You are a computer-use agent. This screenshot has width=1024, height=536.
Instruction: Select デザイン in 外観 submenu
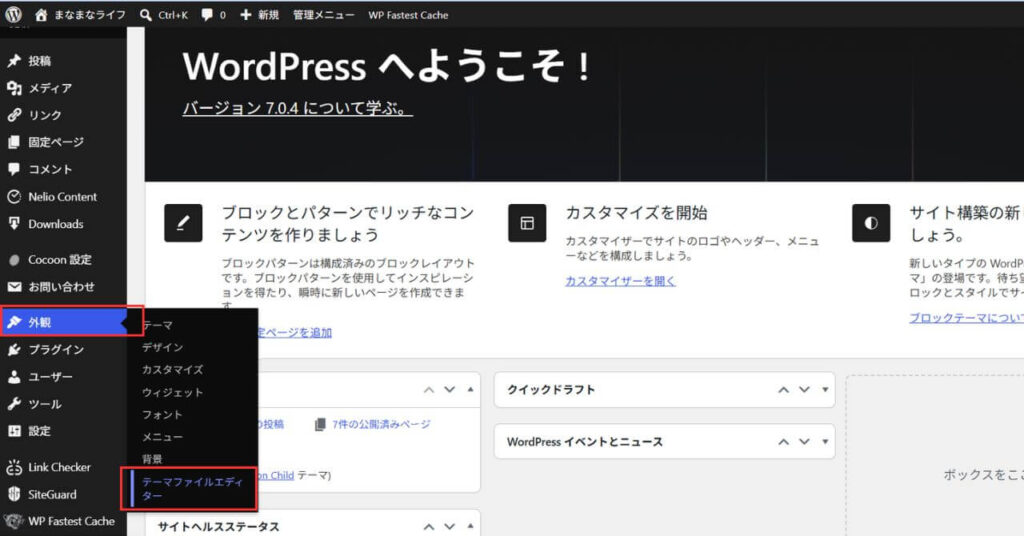pos(163,347)
